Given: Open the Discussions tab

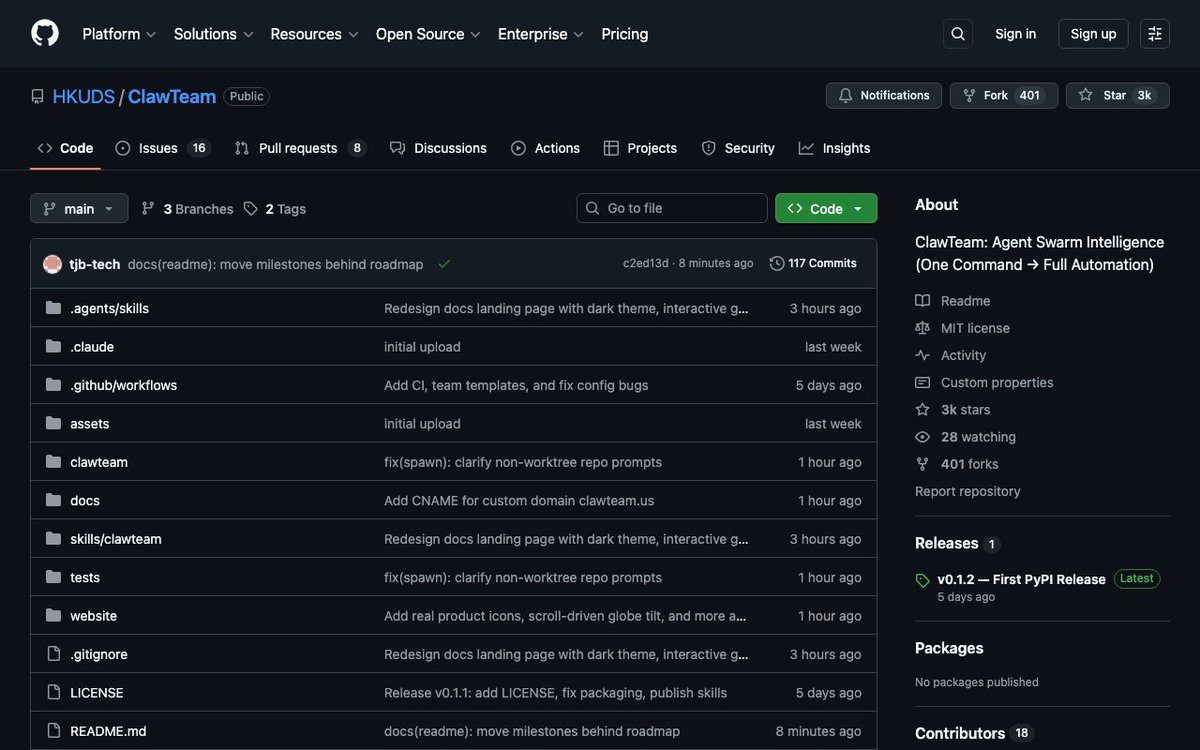Looking at the screenshot, I should [438, 148].
